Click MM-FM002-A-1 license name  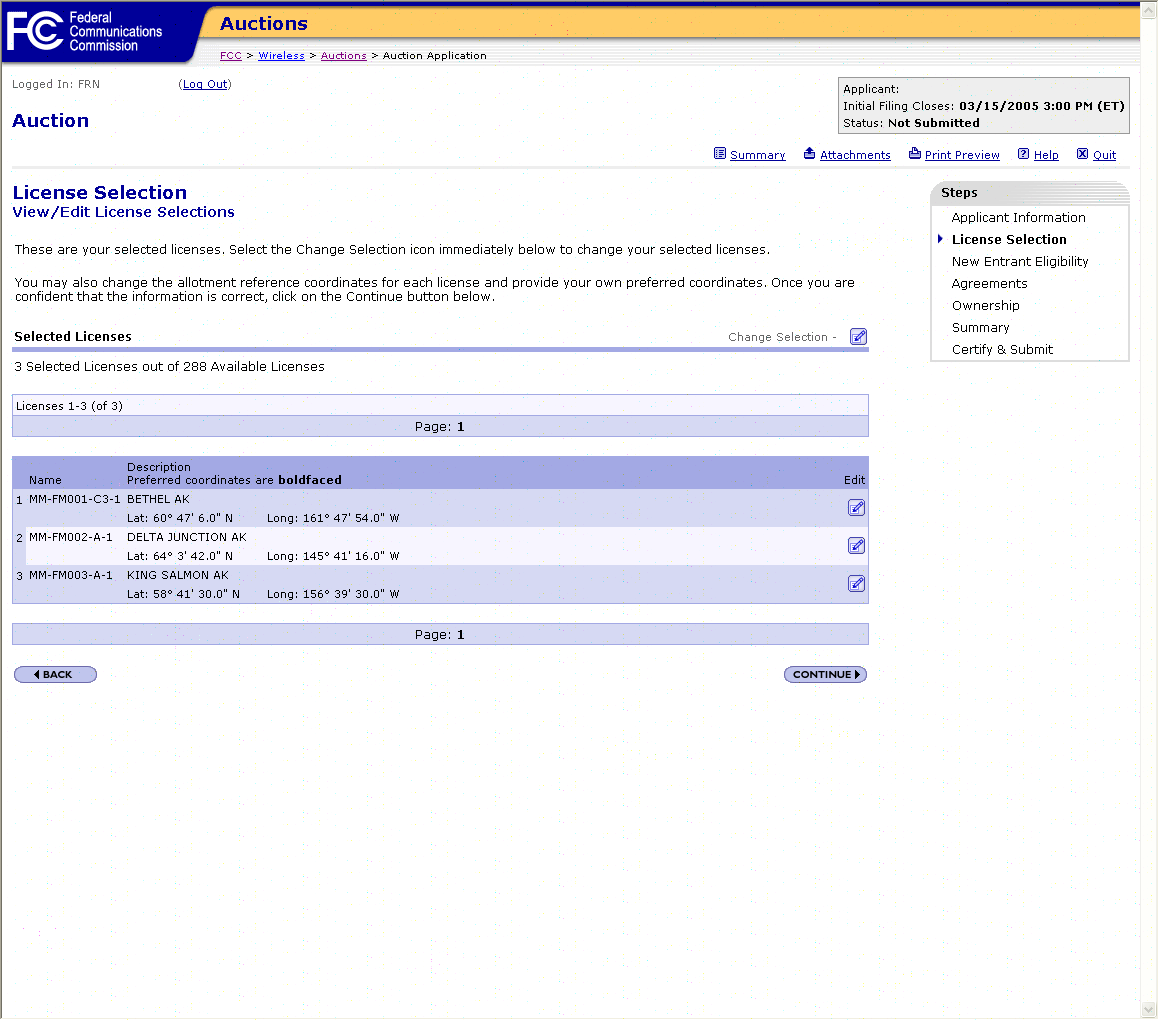click(70, 537)
